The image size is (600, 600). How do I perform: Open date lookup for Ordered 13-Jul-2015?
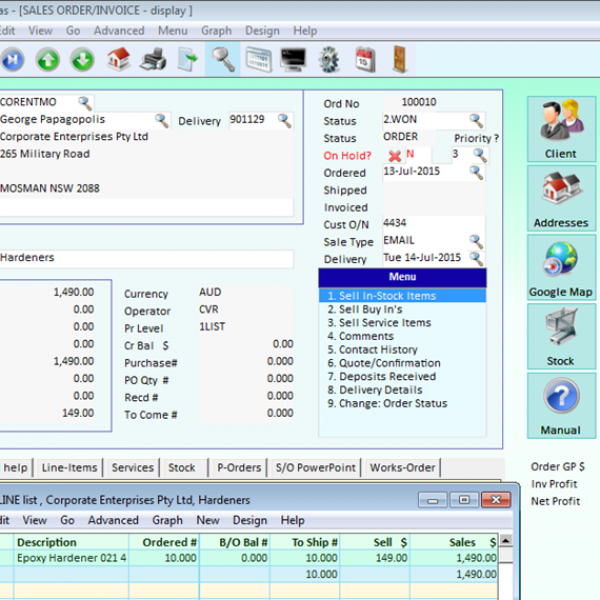pos(476,172)
